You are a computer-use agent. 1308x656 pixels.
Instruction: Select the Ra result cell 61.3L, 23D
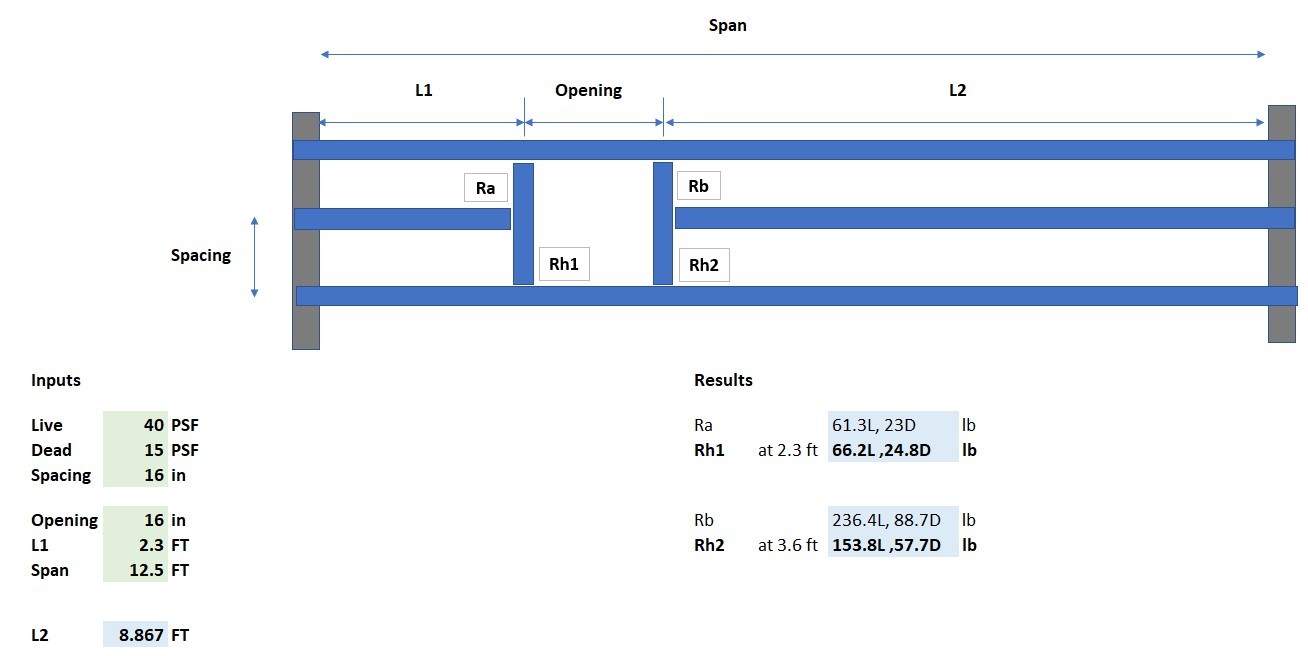click(x=893, y=425)
